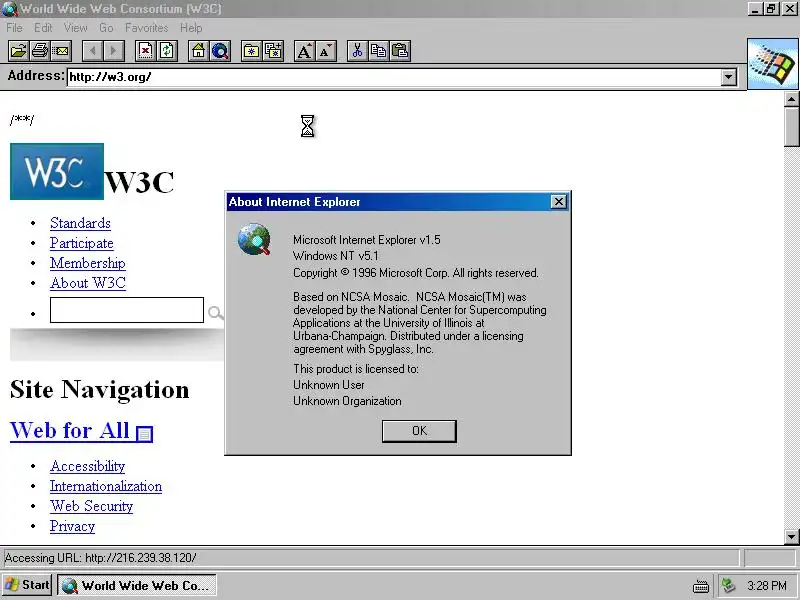Click Add to Favorites toolbar icon

[x=273, y=51]
